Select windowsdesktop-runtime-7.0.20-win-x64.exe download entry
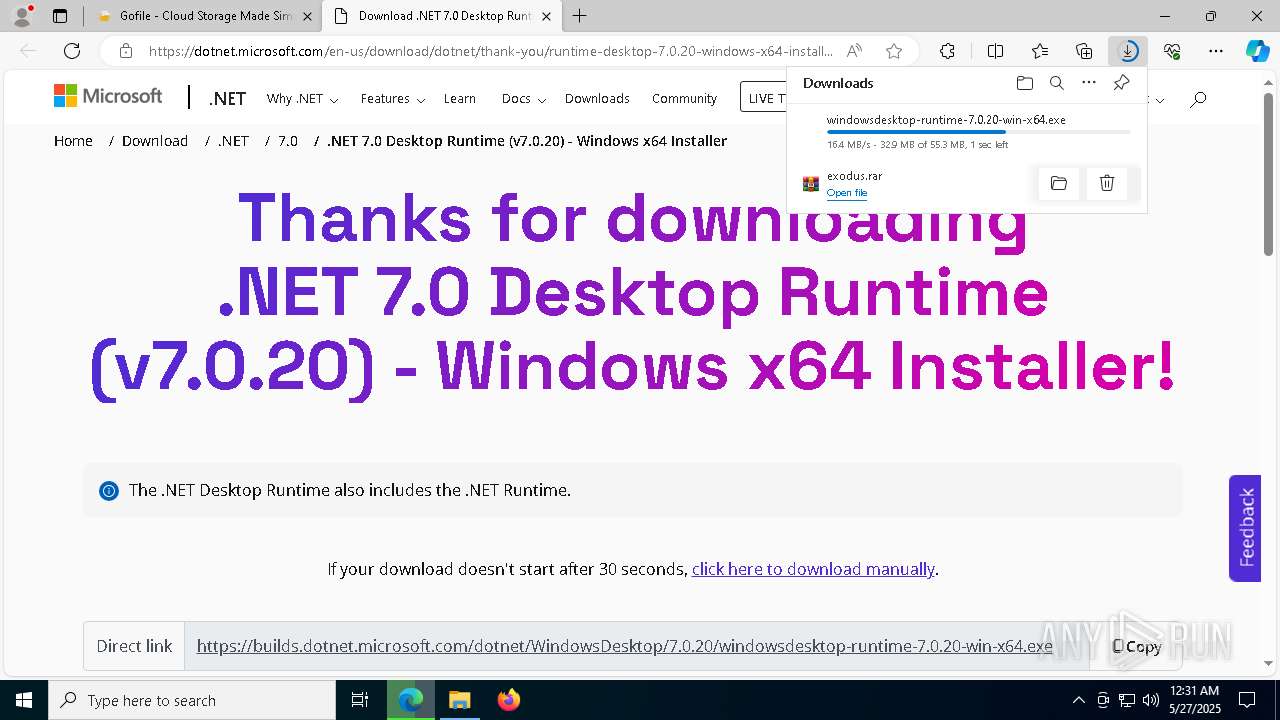This screenshot has width=1280, height=720. click(967, 132)
